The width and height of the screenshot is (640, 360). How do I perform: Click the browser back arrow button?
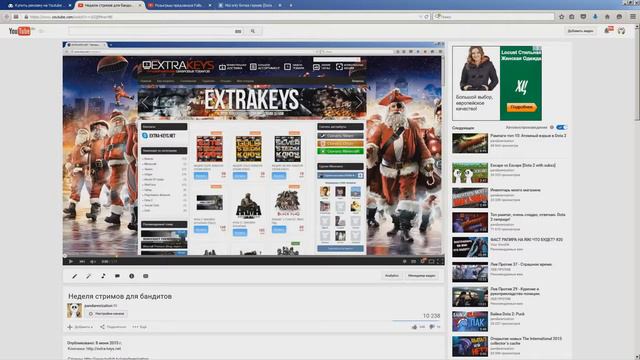(7, 17)
